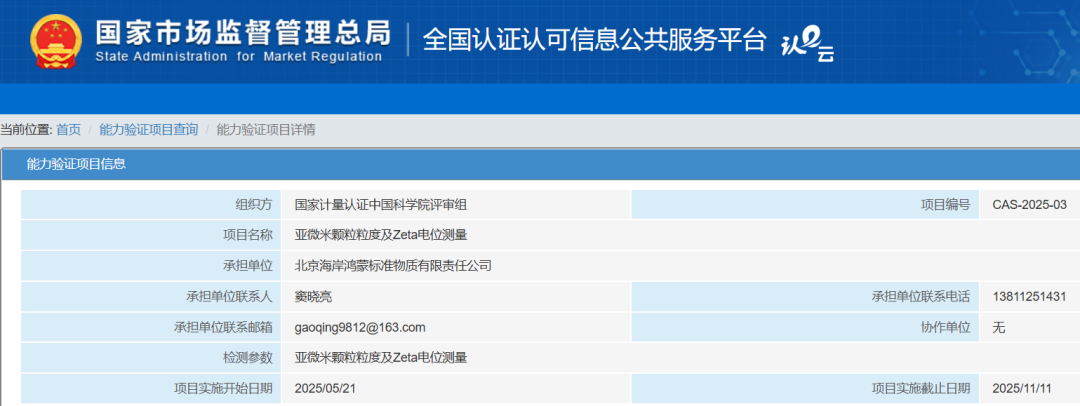
Task: Select the 检测参数 value 亚微米颗粒粒度及Zeta电位测量
Action: pos(381,358)
